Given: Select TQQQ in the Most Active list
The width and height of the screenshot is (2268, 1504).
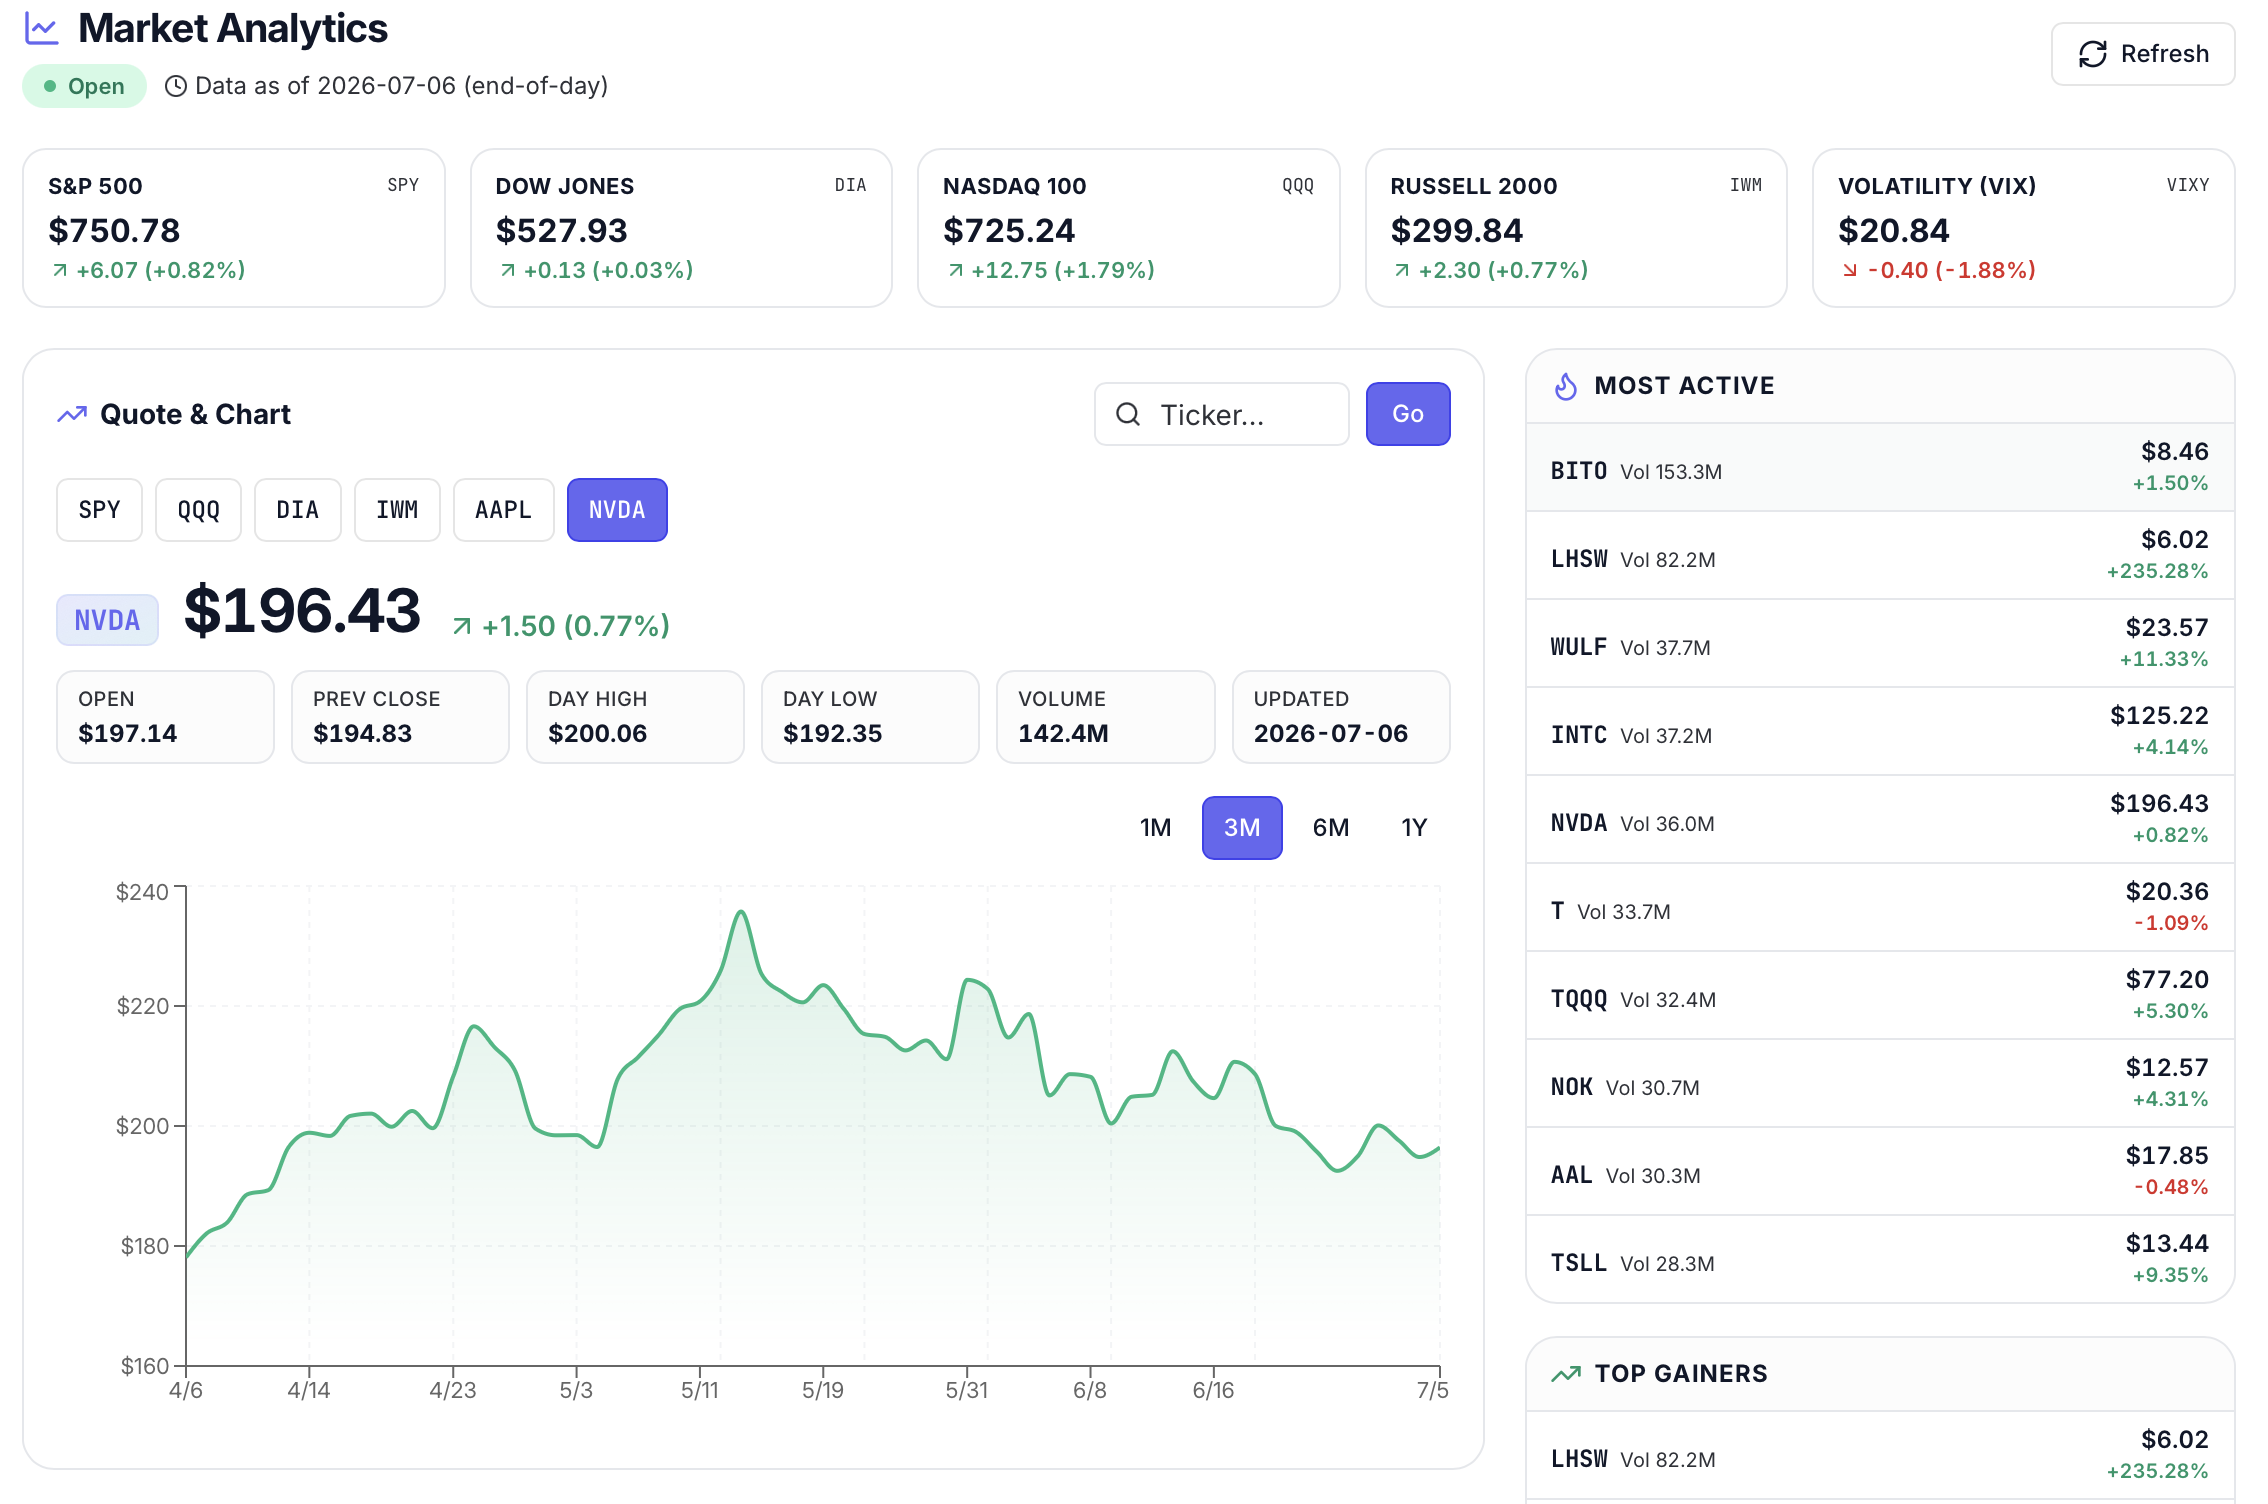Looking at the screenshot, I should [1880, 995].
